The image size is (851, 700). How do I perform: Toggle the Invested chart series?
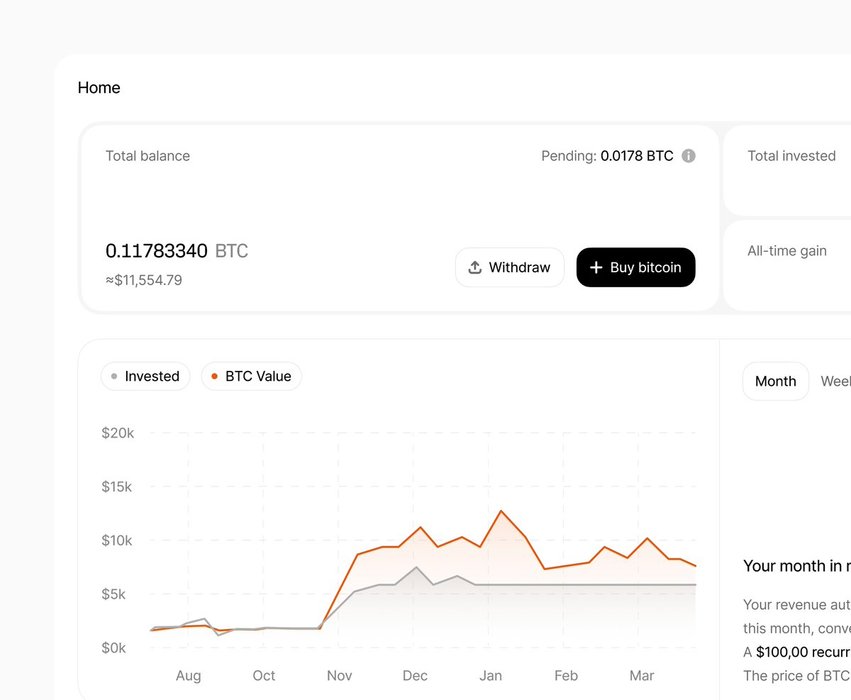coord(145,376)
